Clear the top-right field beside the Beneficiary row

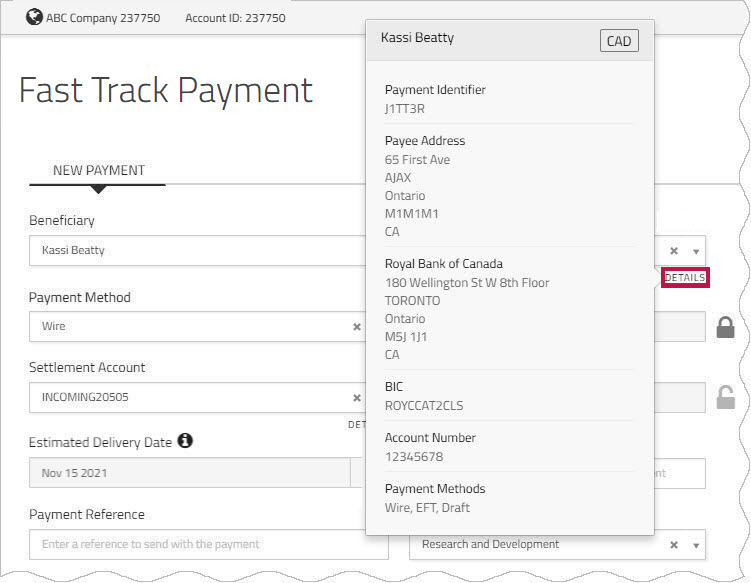674,251
